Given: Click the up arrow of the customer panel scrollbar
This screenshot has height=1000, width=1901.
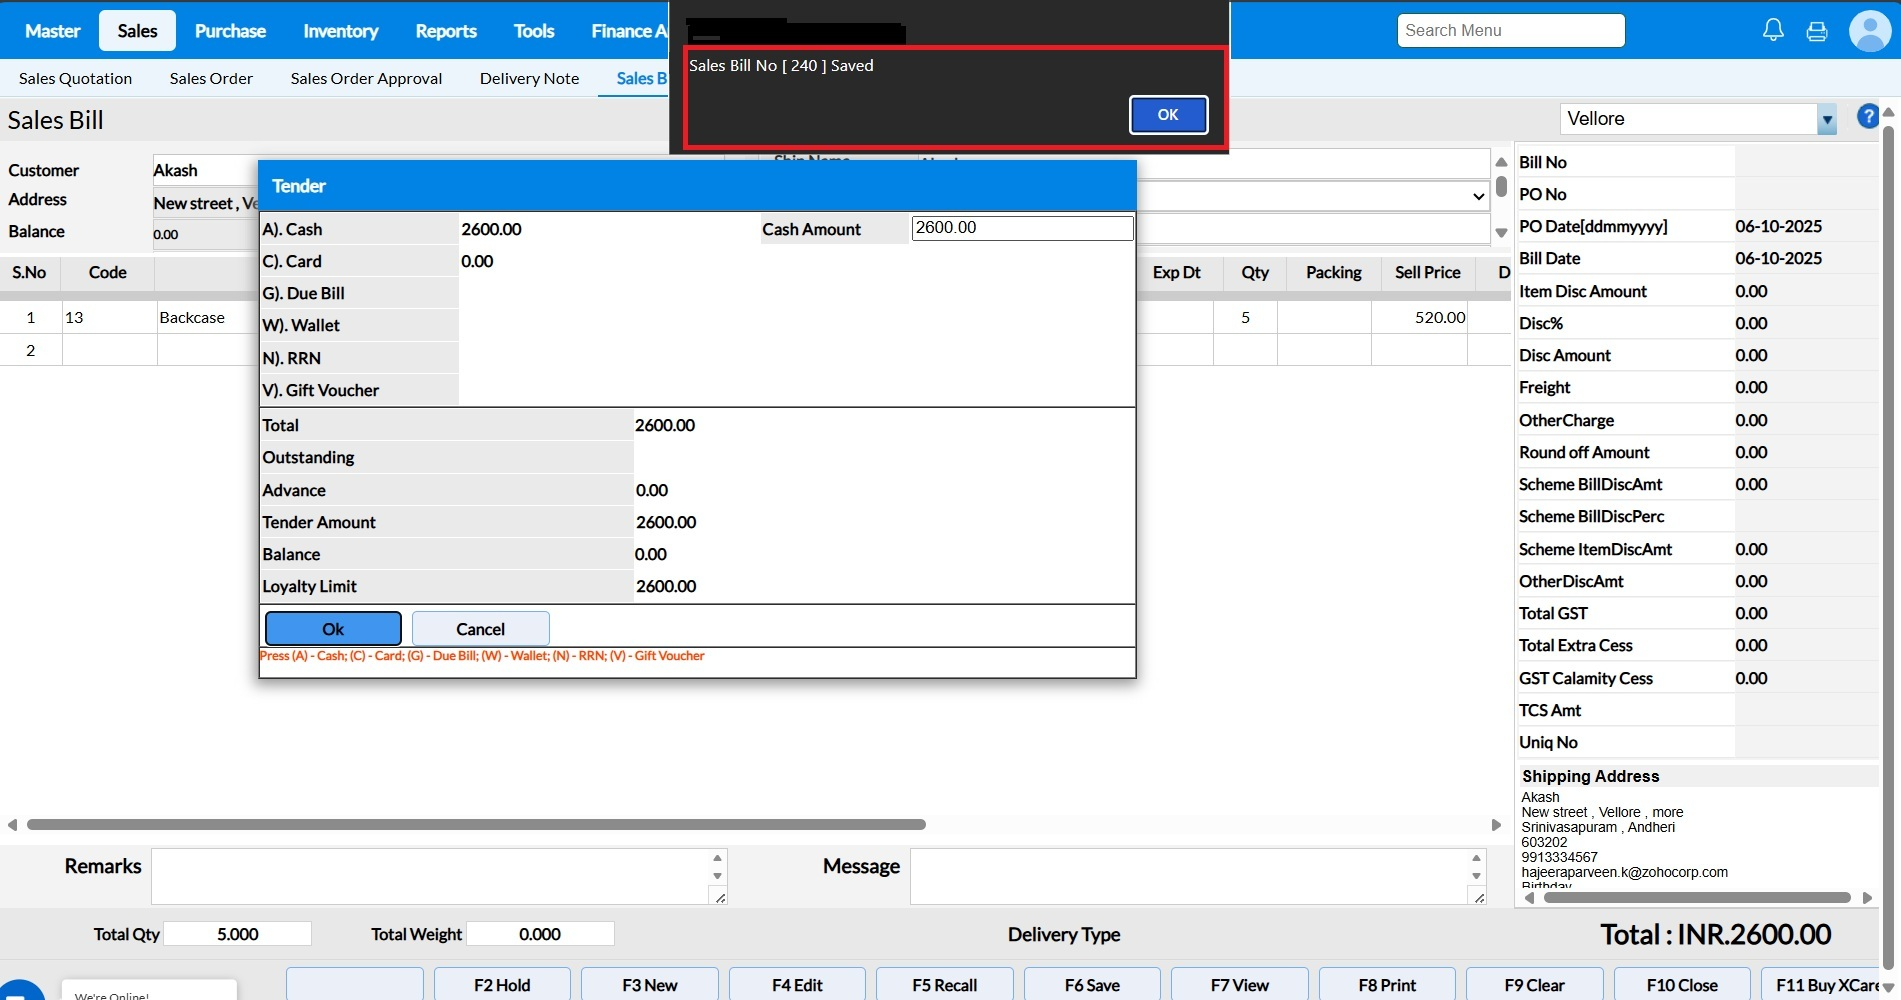Looking at the screenshot, I should click(1501, 162).
